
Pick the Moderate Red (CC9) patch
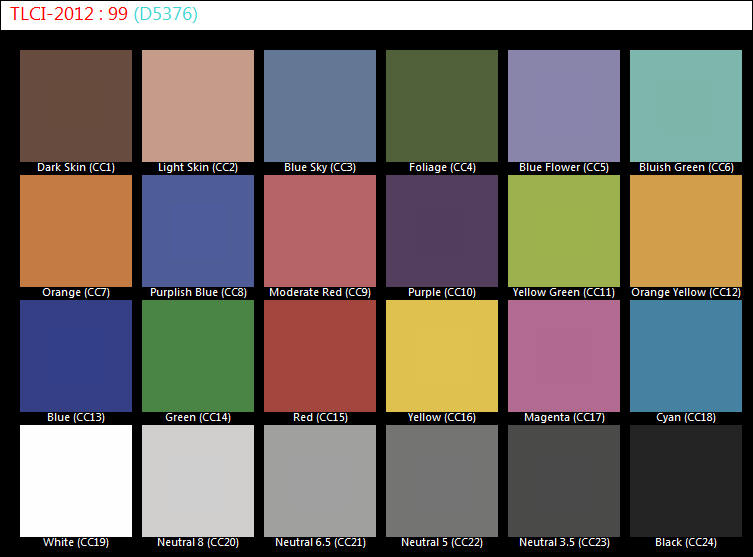(x=320, y=231)
